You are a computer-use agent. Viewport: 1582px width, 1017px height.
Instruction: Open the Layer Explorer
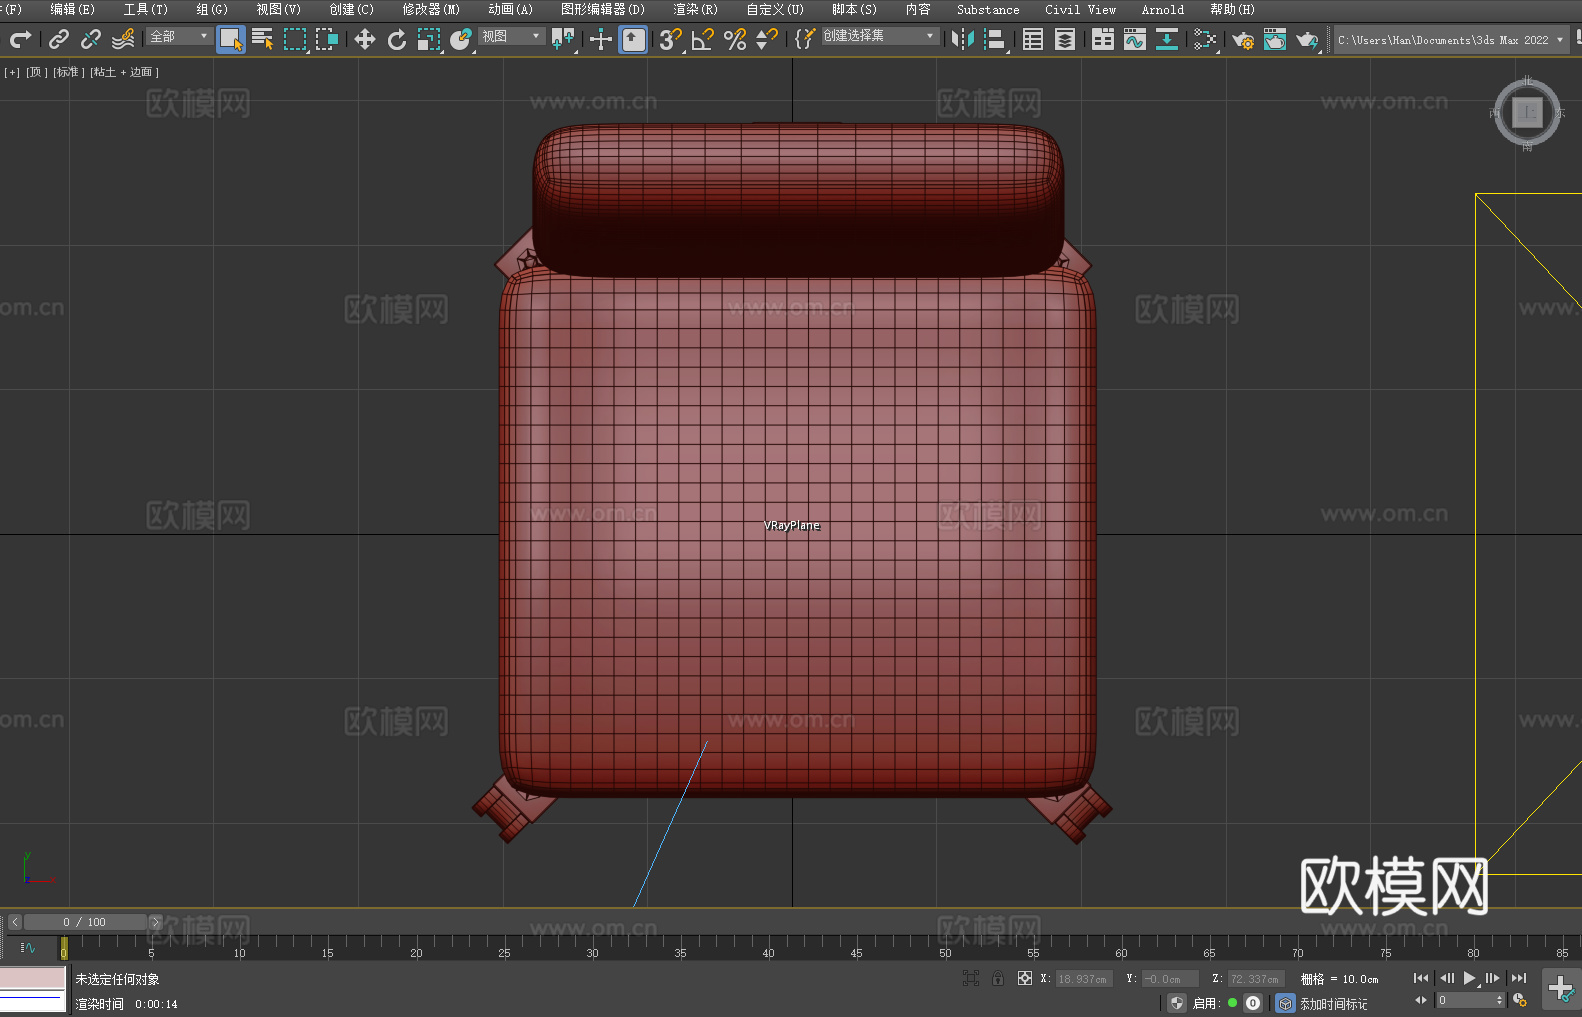pos(1065,39)
